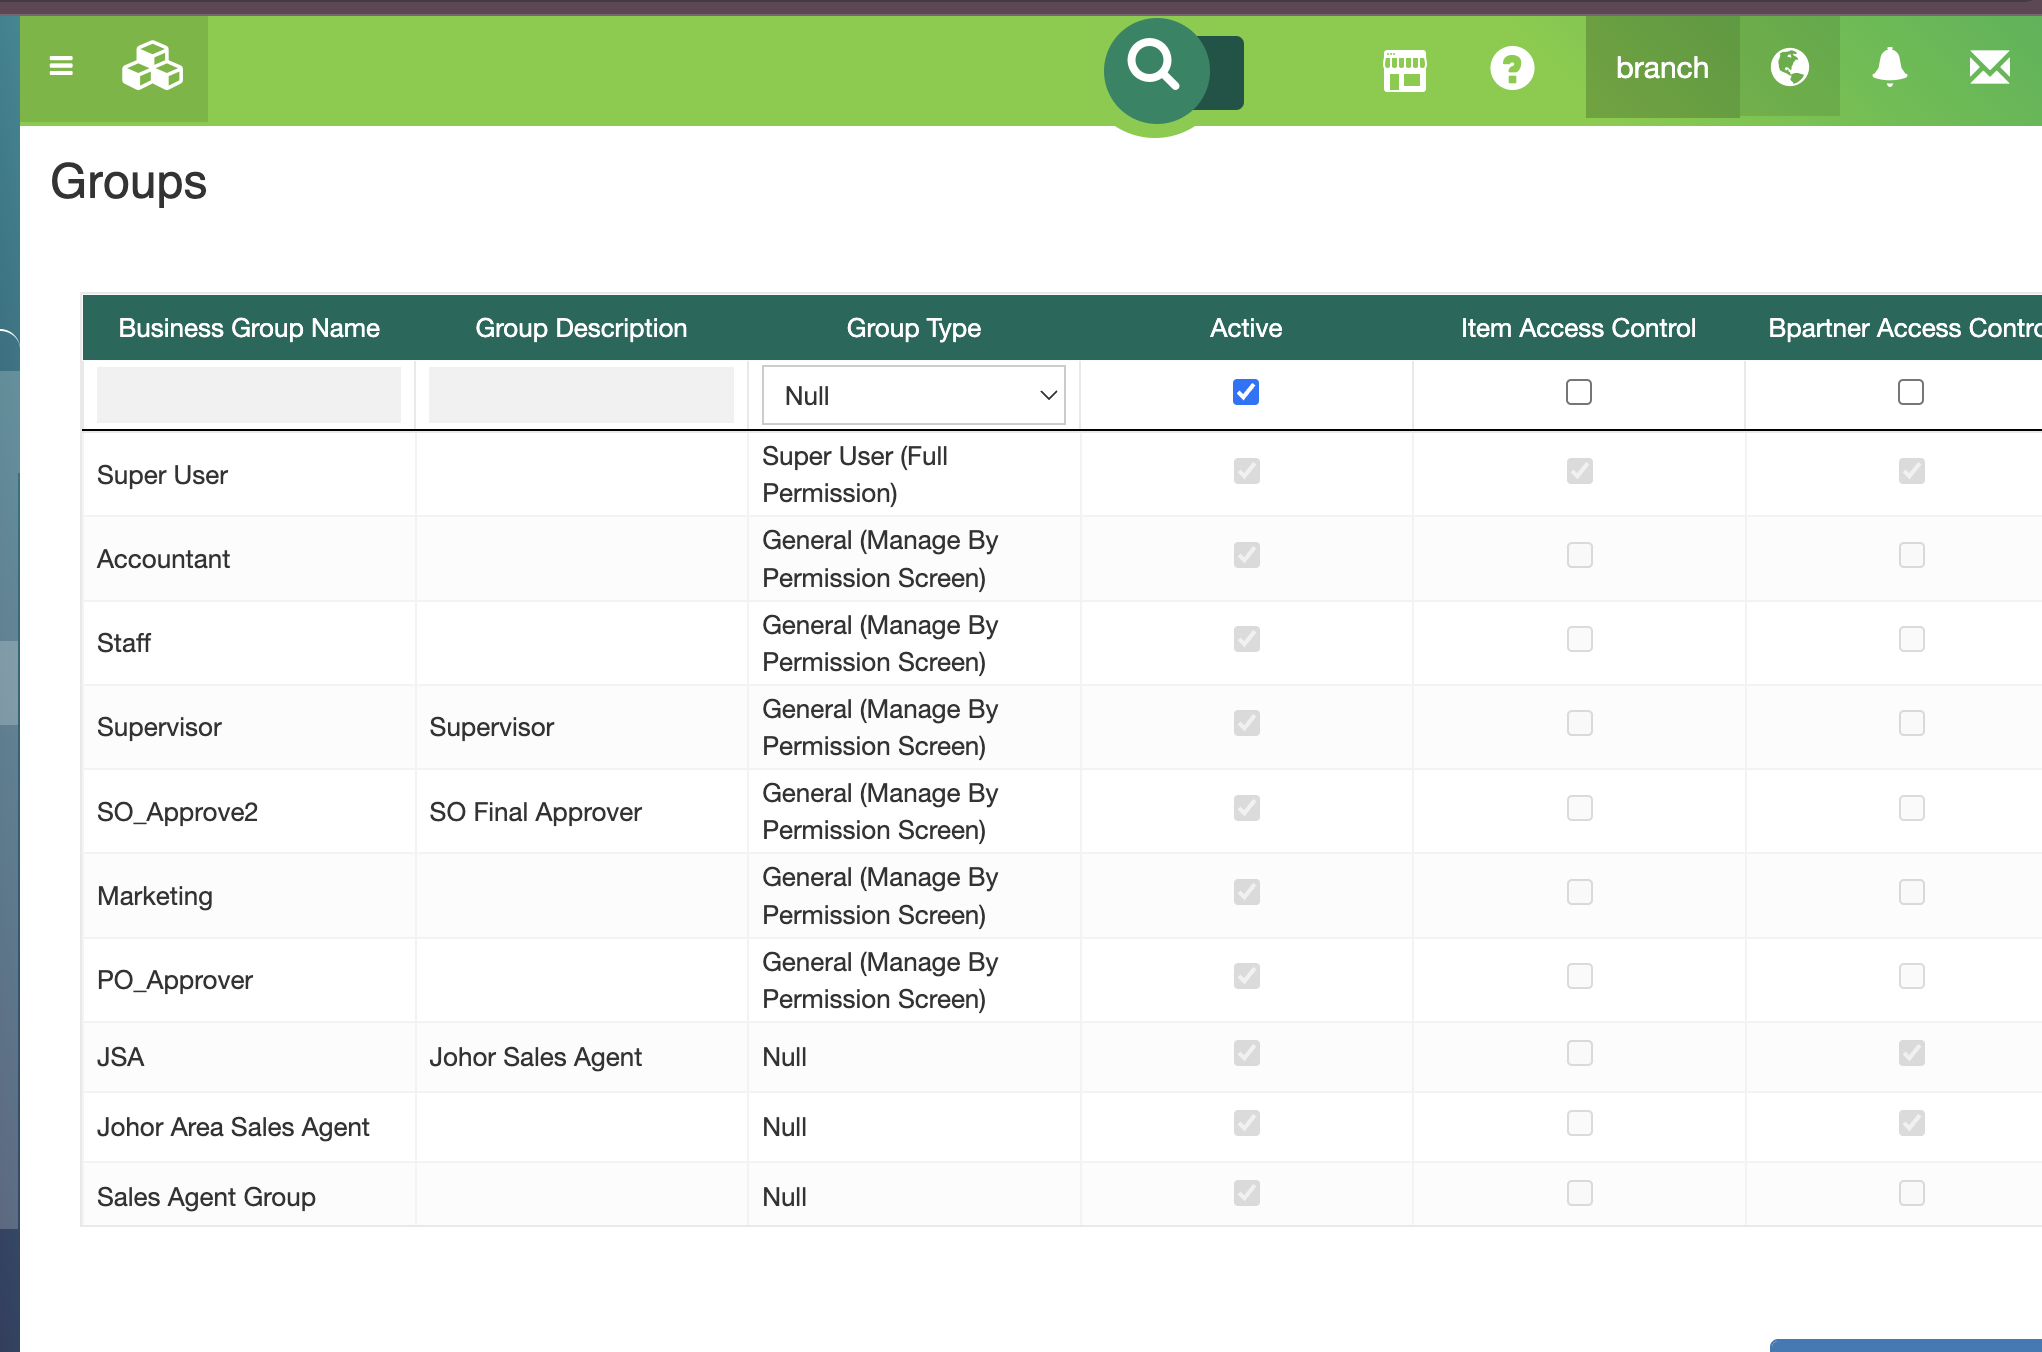Select the SO_Approve2 row name
Image resolution: width=2042 pixels, height=1352 pixels.
[x=177, y=812]
